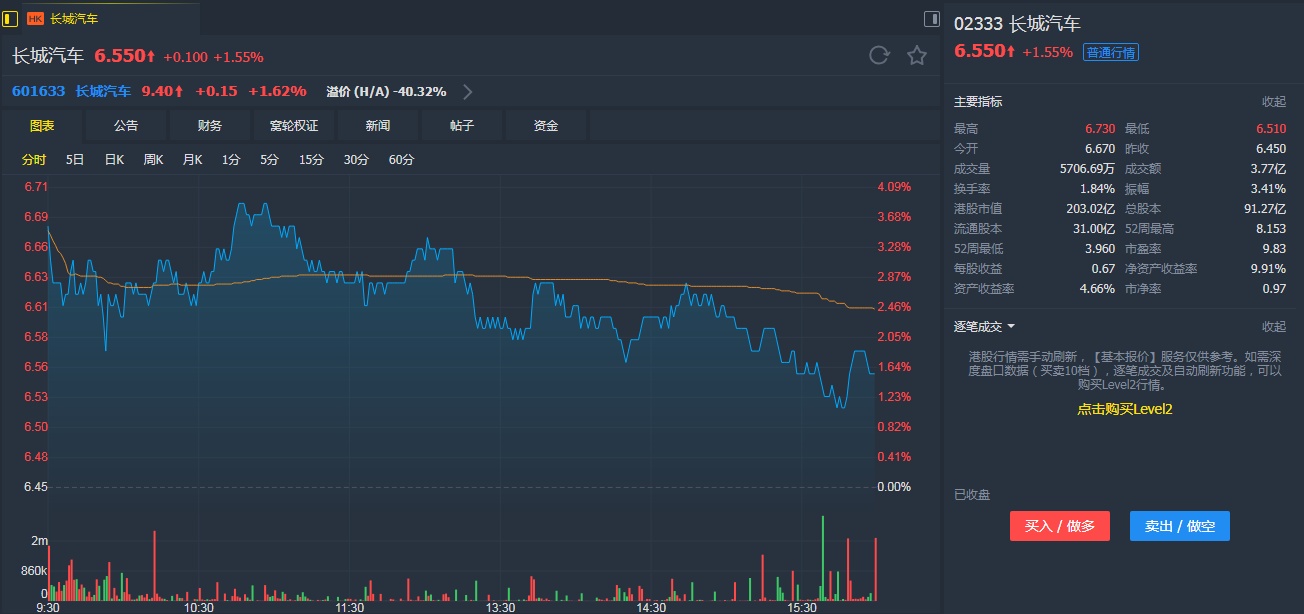Click the orange HK market badge
Screen dimensions: 1304x614
35,19
